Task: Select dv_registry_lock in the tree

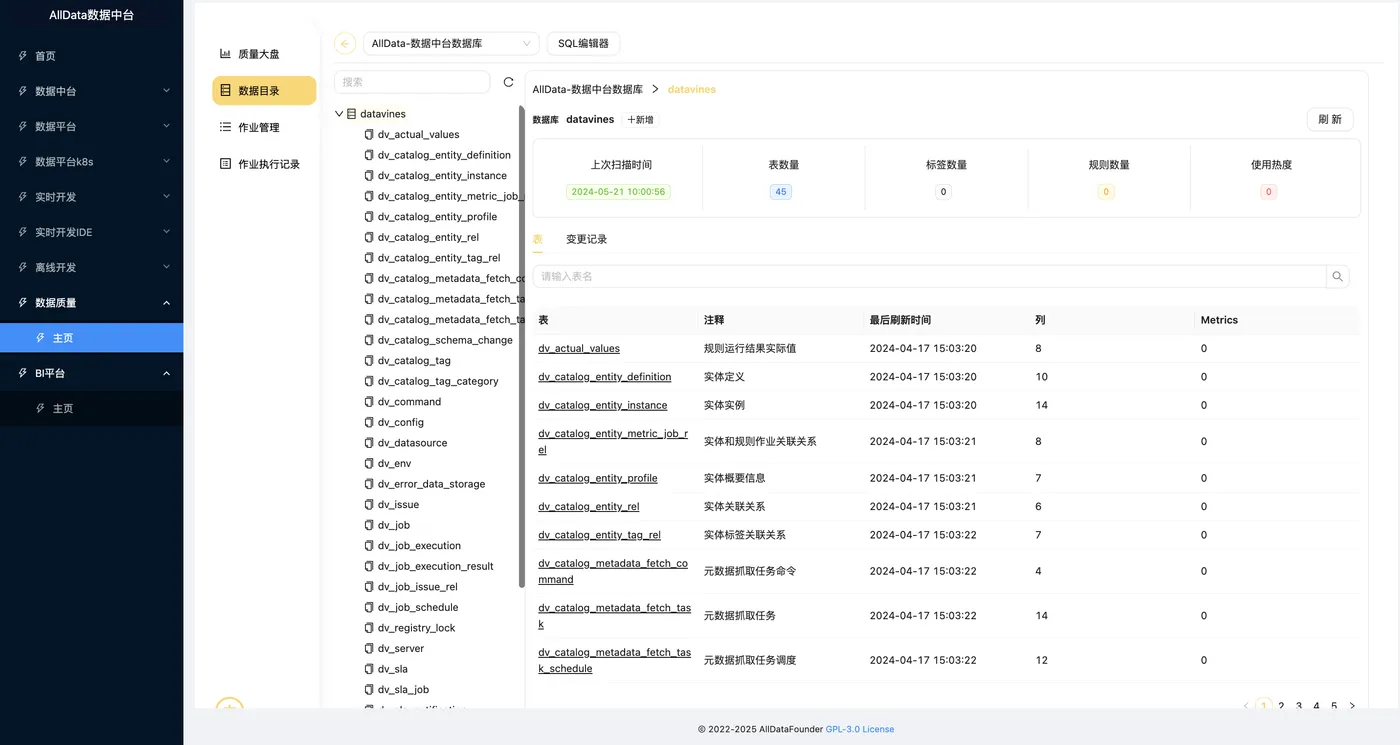Action: tap(416, 628)
